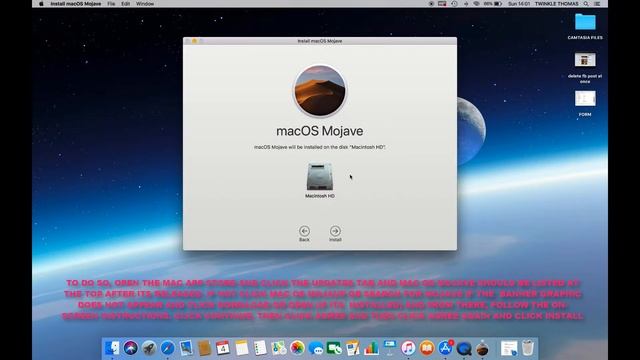The image size is (640, 360).
Task: Select the Macintosh HD disk icon
Action: [320, 177]
